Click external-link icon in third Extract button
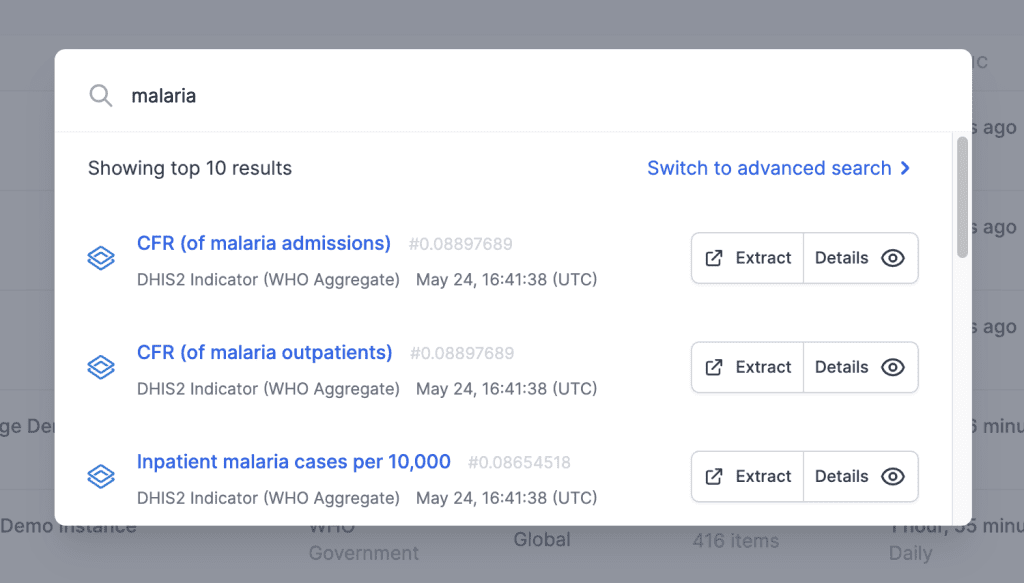 714,476
